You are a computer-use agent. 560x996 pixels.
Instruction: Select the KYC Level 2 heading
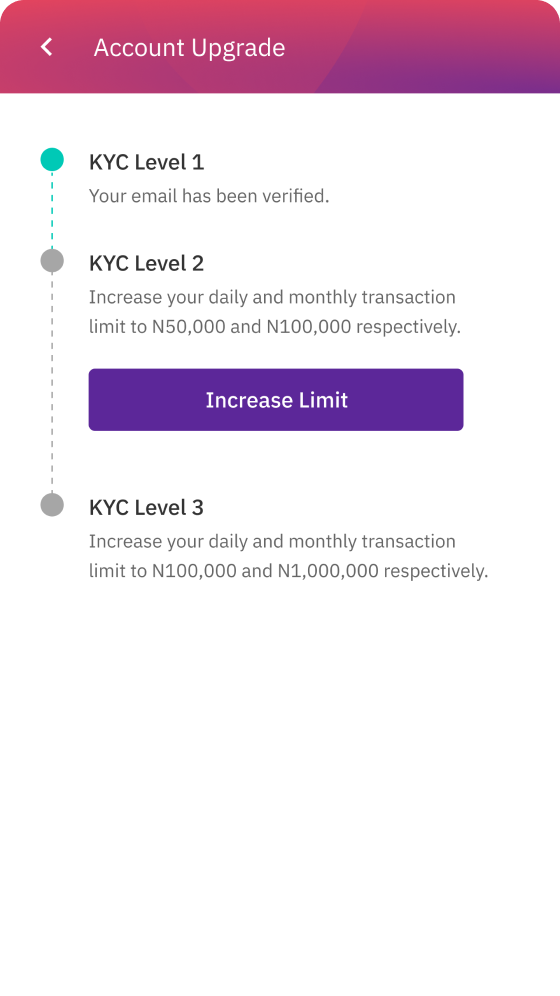[x=147, y=263]
